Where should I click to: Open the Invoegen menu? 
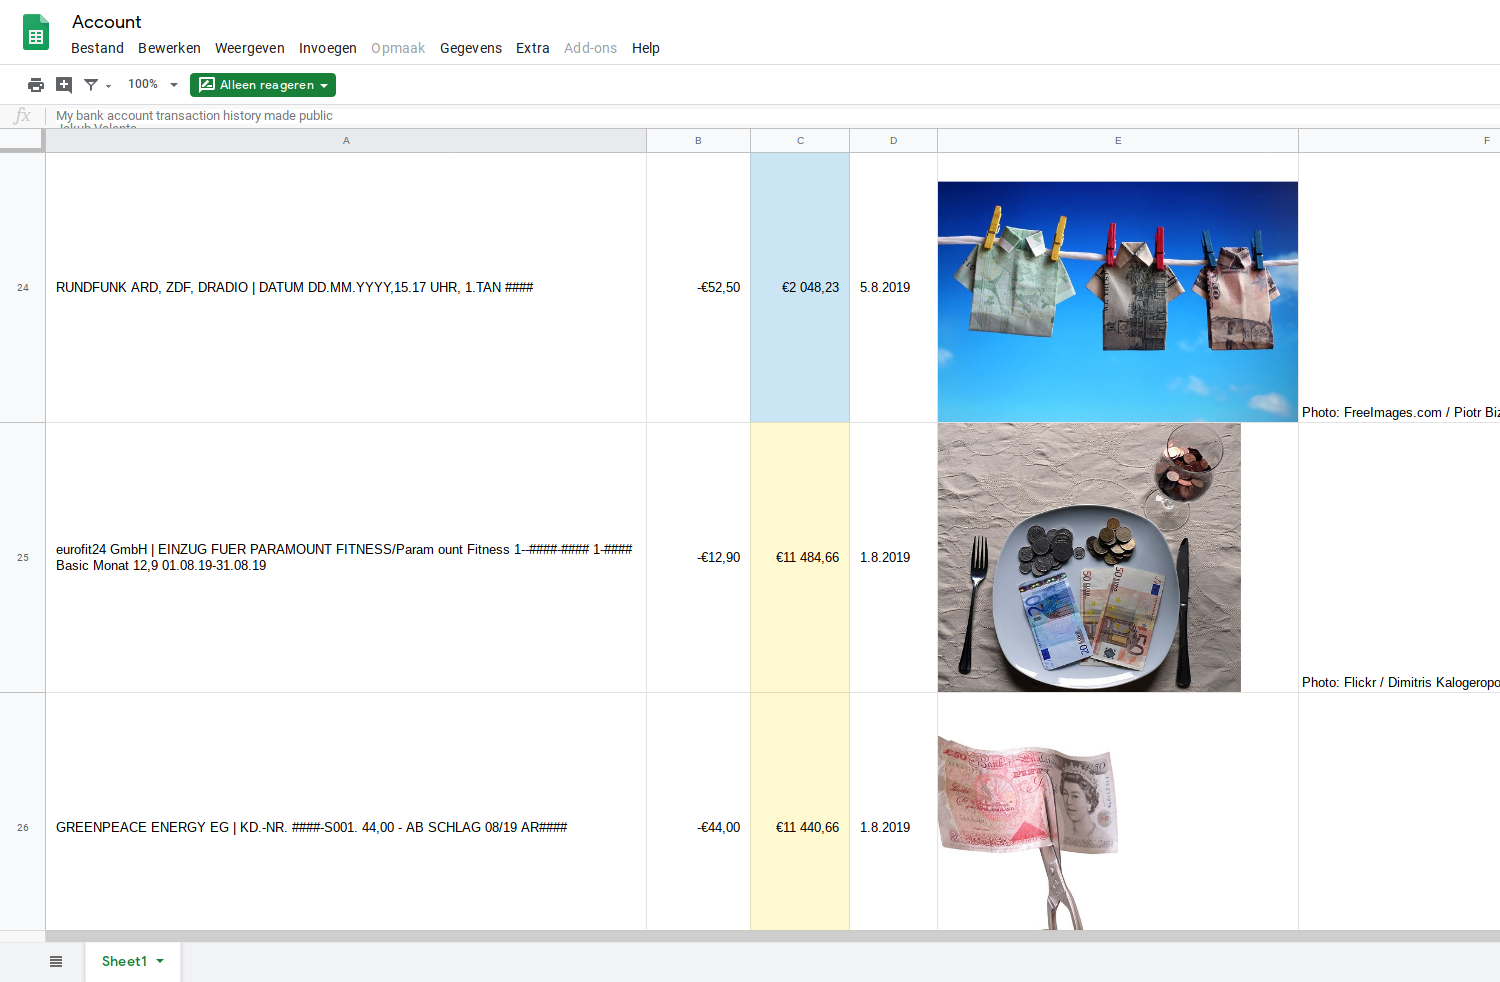pos(327,48)
